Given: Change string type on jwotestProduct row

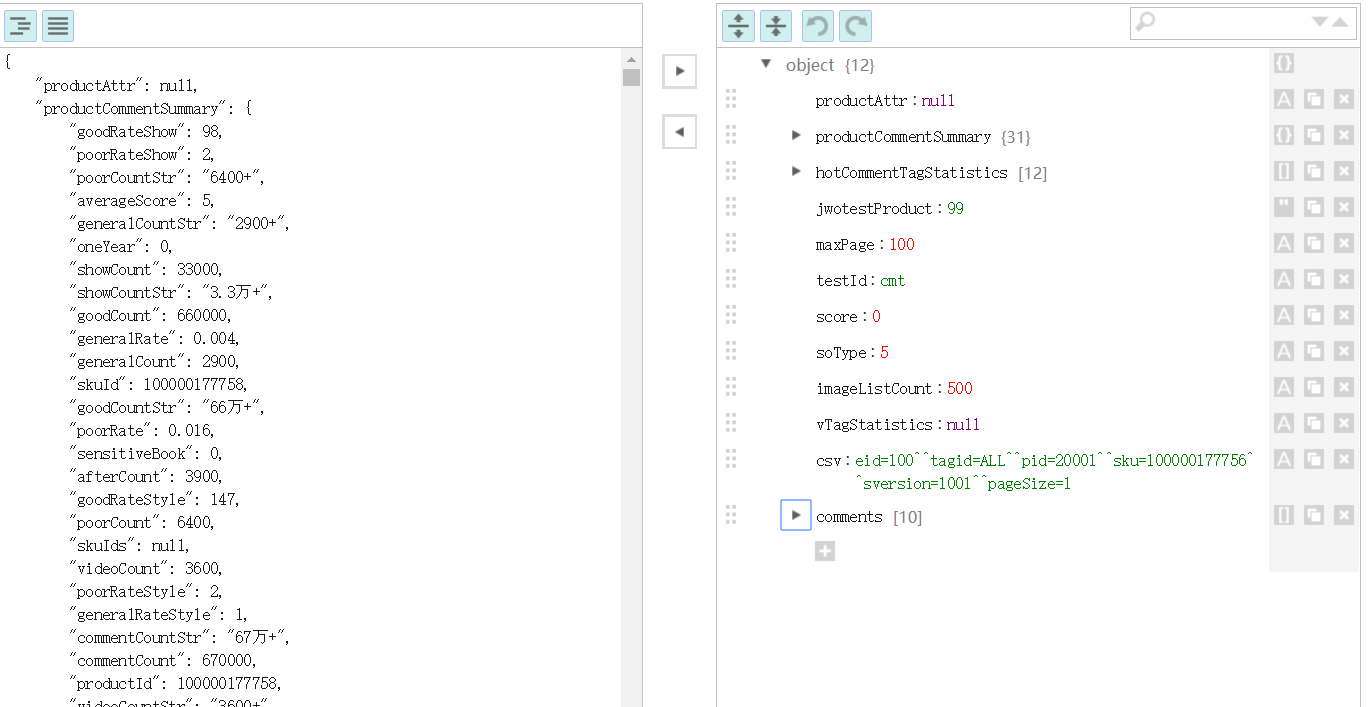Looking at the screenshot, I should pos(1284,207).
